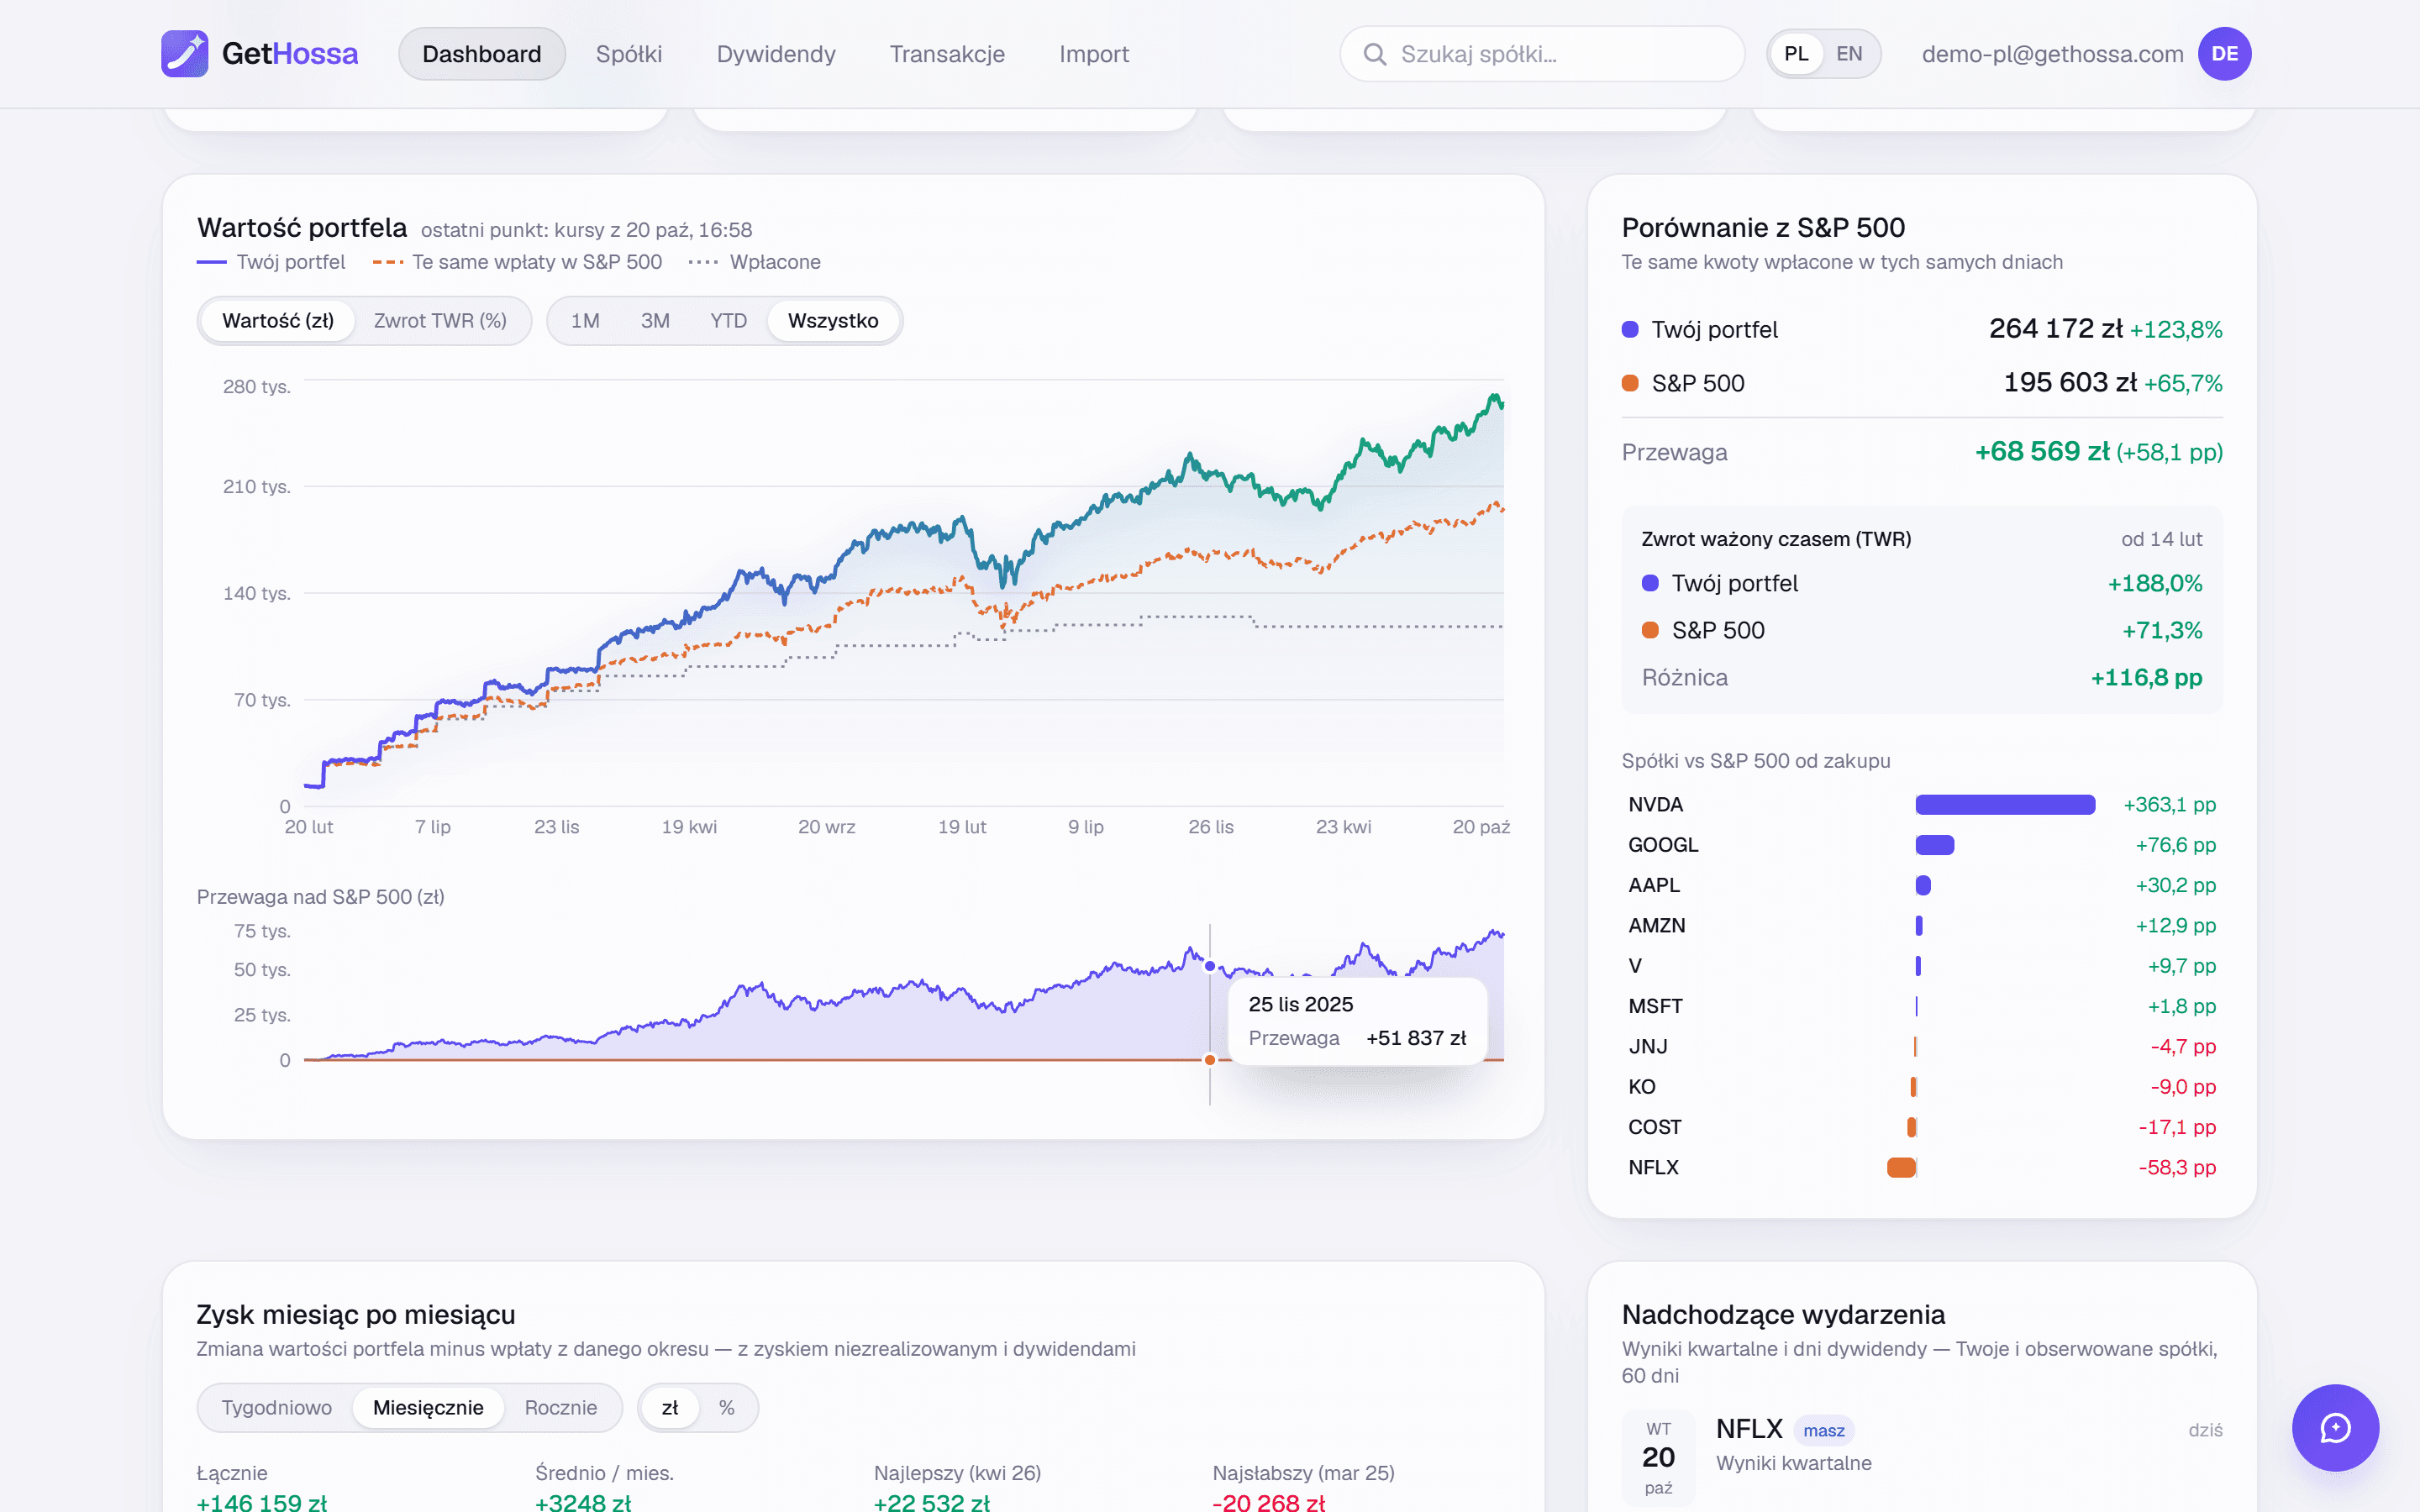Image resolution: width=2420 pixels, height=1512 pixels.
Task: Show profit in zł units
Action: click(x=670, y=1408)
